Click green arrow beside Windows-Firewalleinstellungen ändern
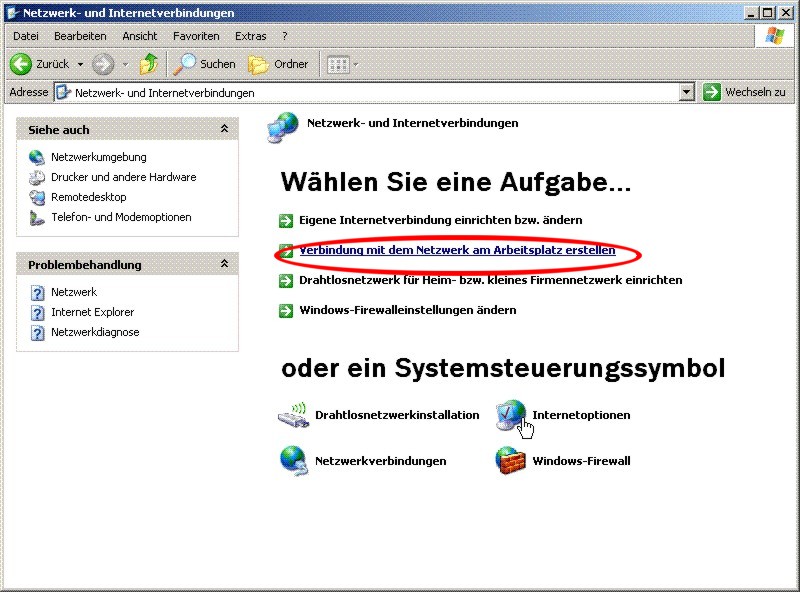Viewport: 800px width, 592px height. (286, 310)
